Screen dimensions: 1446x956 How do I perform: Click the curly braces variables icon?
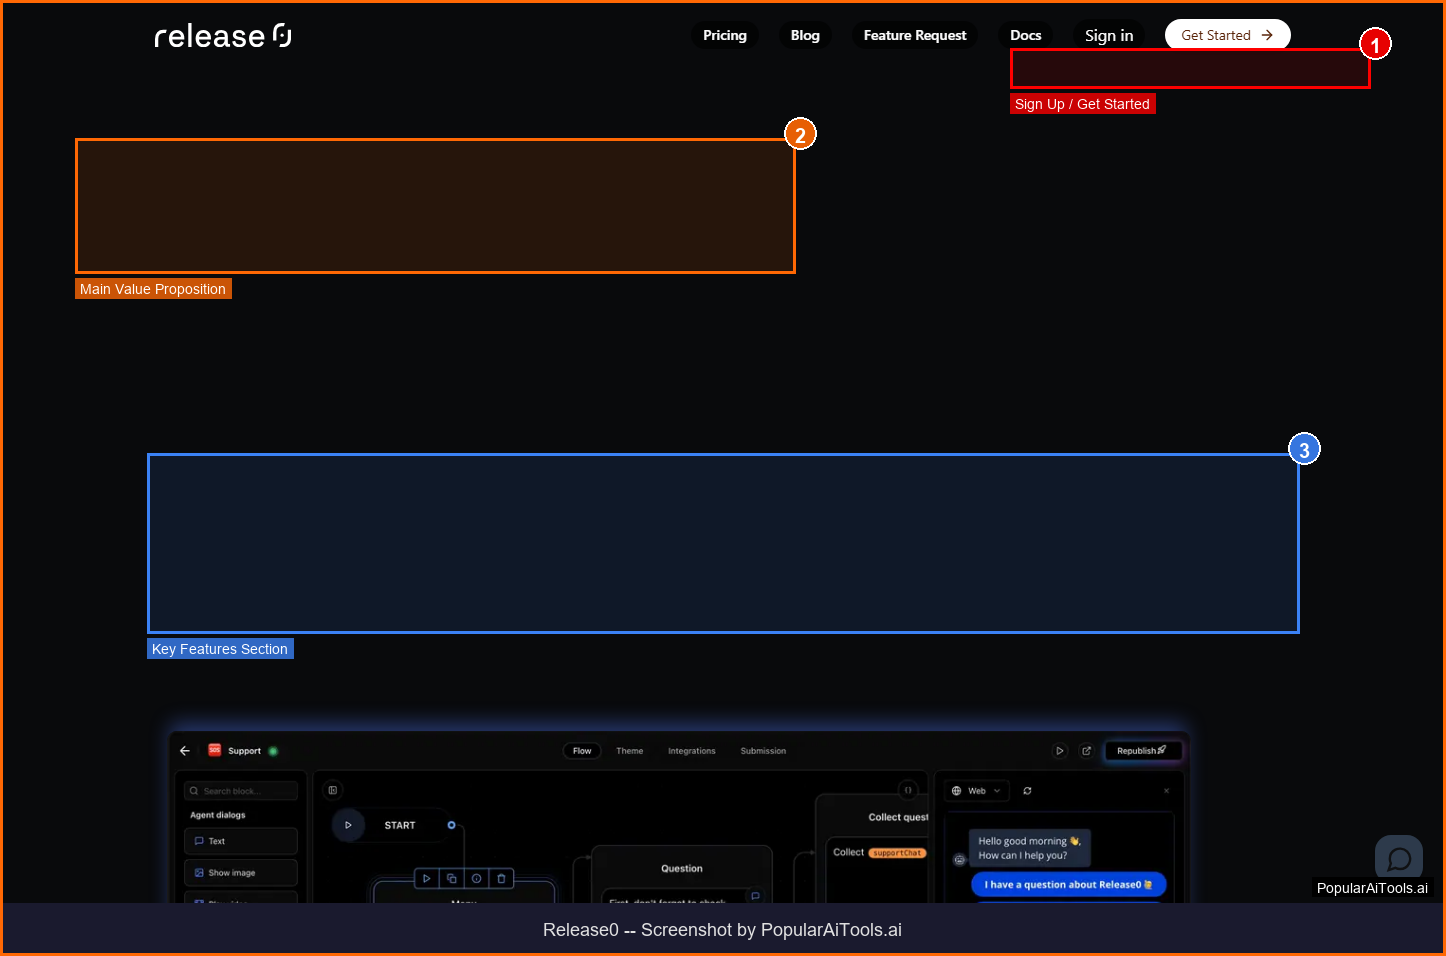click(907, 790)
